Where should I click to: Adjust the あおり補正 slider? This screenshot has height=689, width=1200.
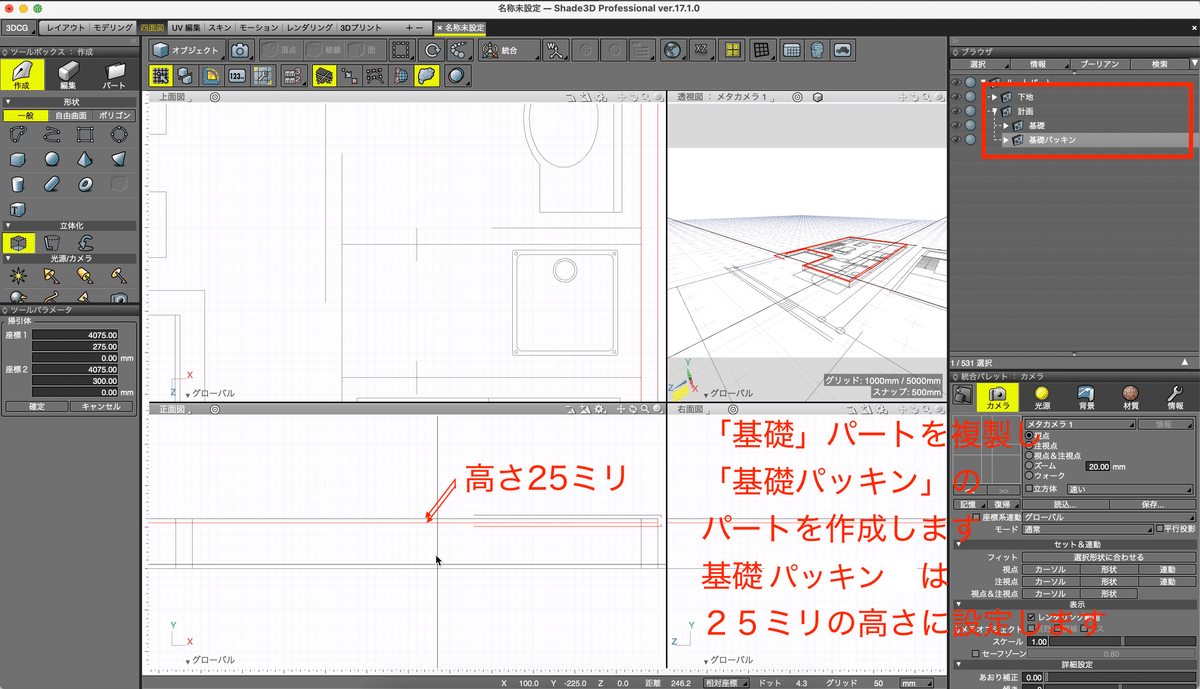point(1122,677)
